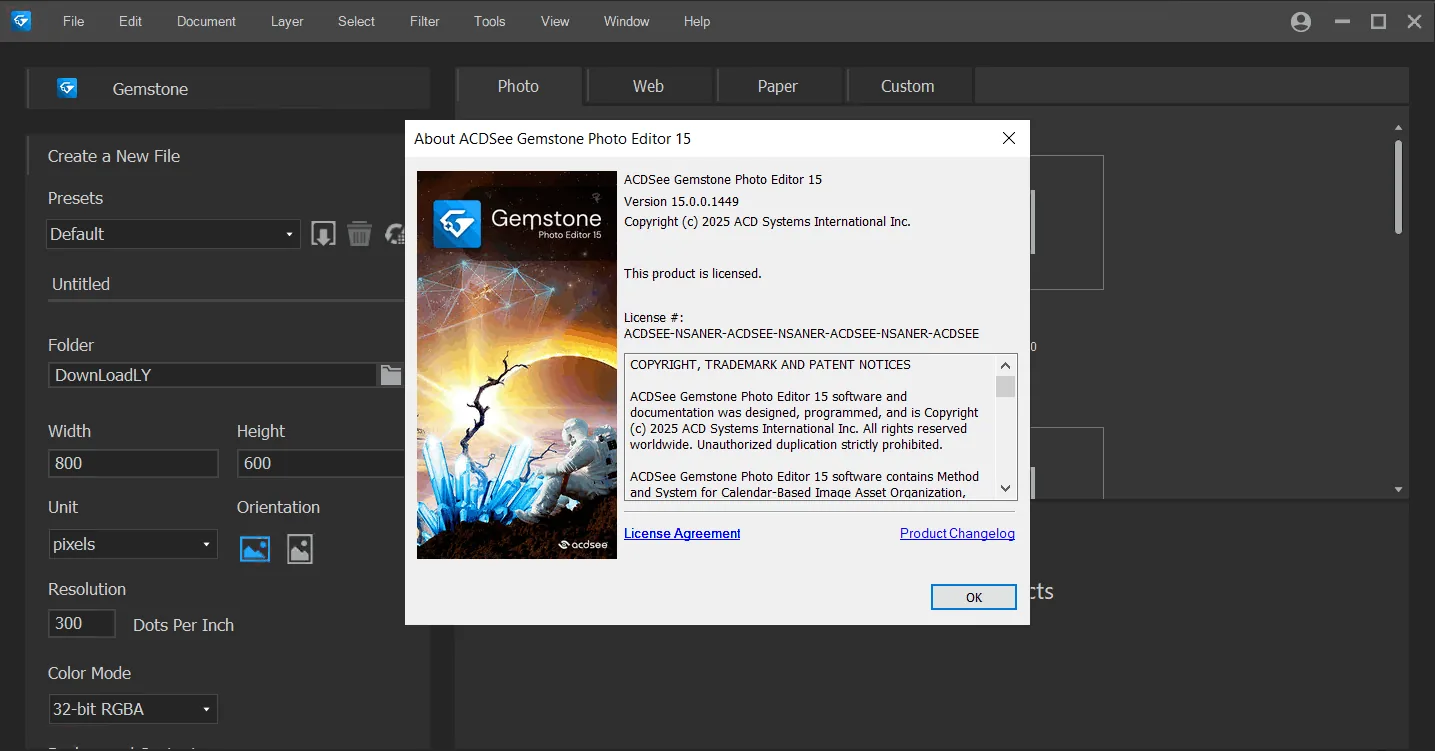Minimize the Gemstone application window
This screenshot has width=1435, height=751.
click(x=1343, y=21)
